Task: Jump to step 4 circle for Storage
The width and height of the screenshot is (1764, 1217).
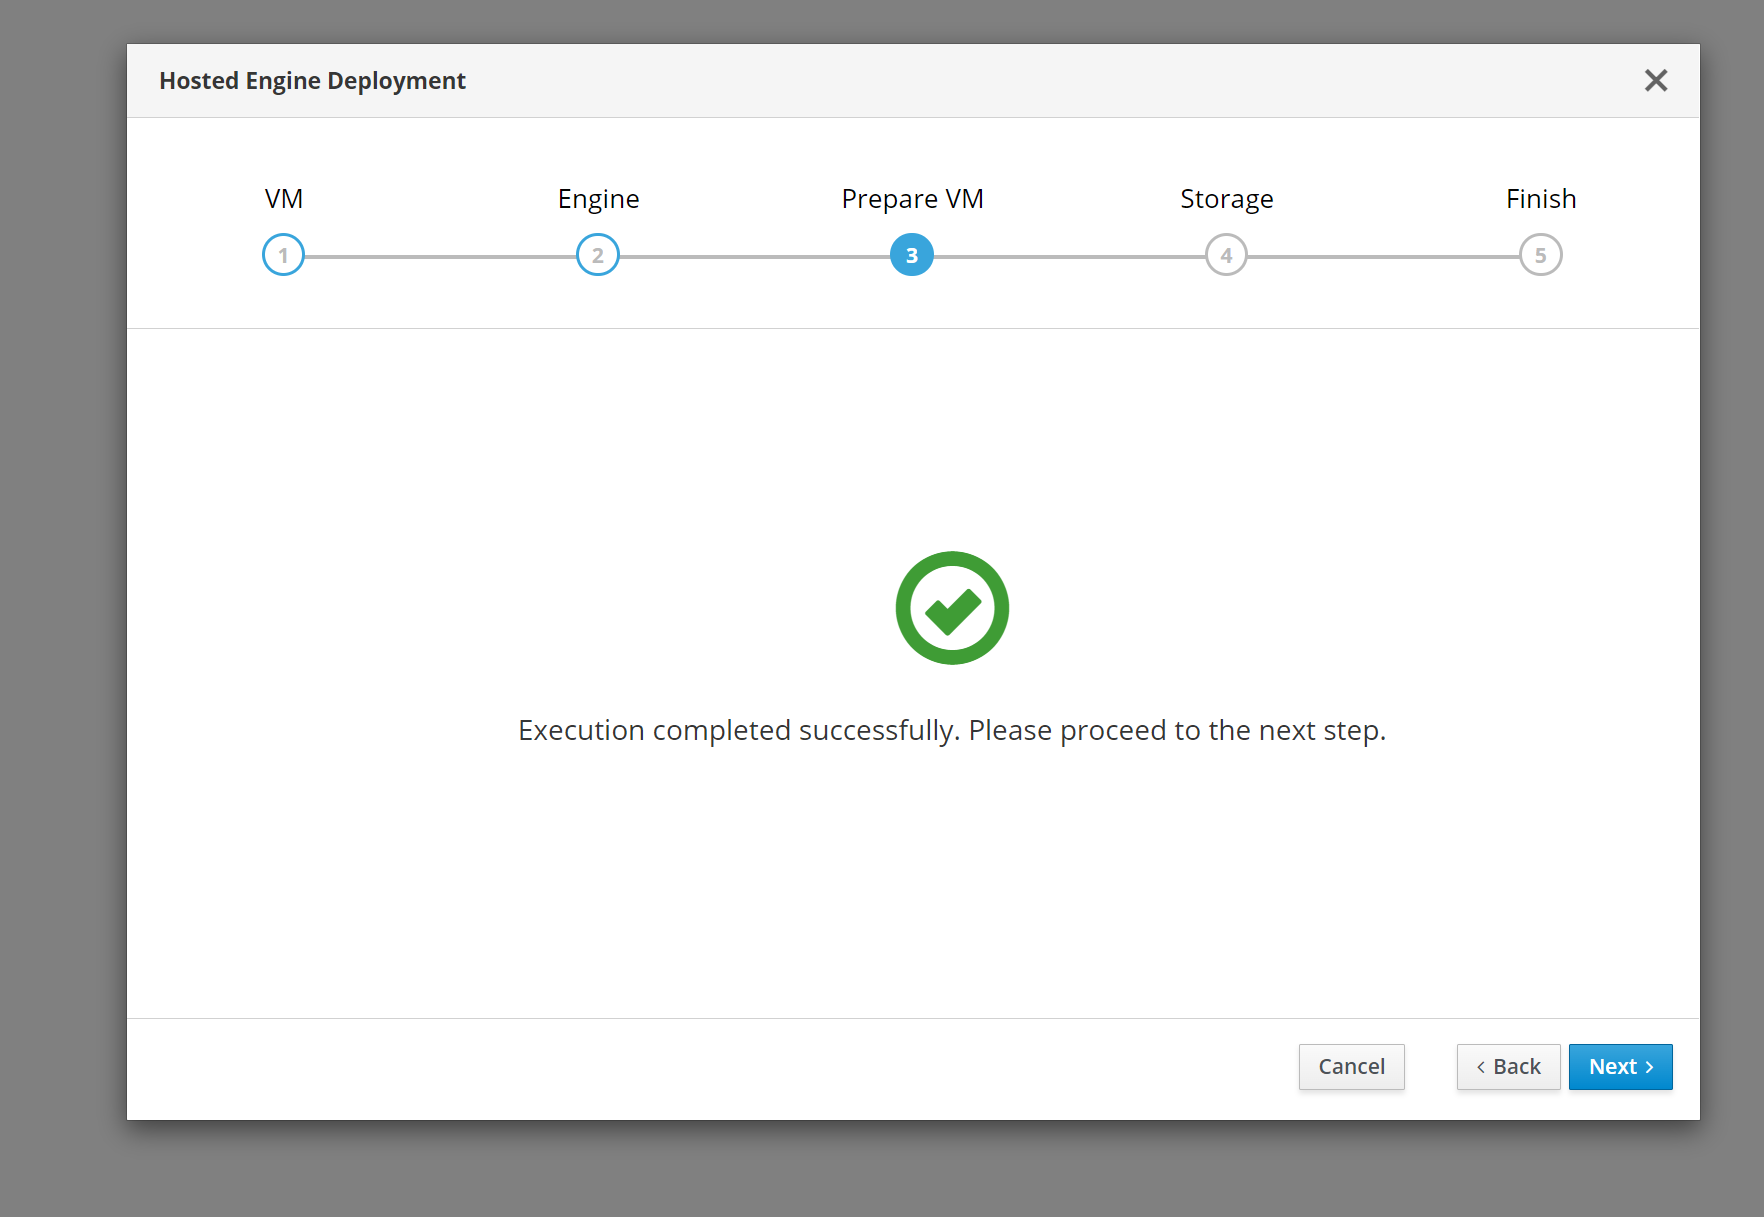Action: 1226,255
